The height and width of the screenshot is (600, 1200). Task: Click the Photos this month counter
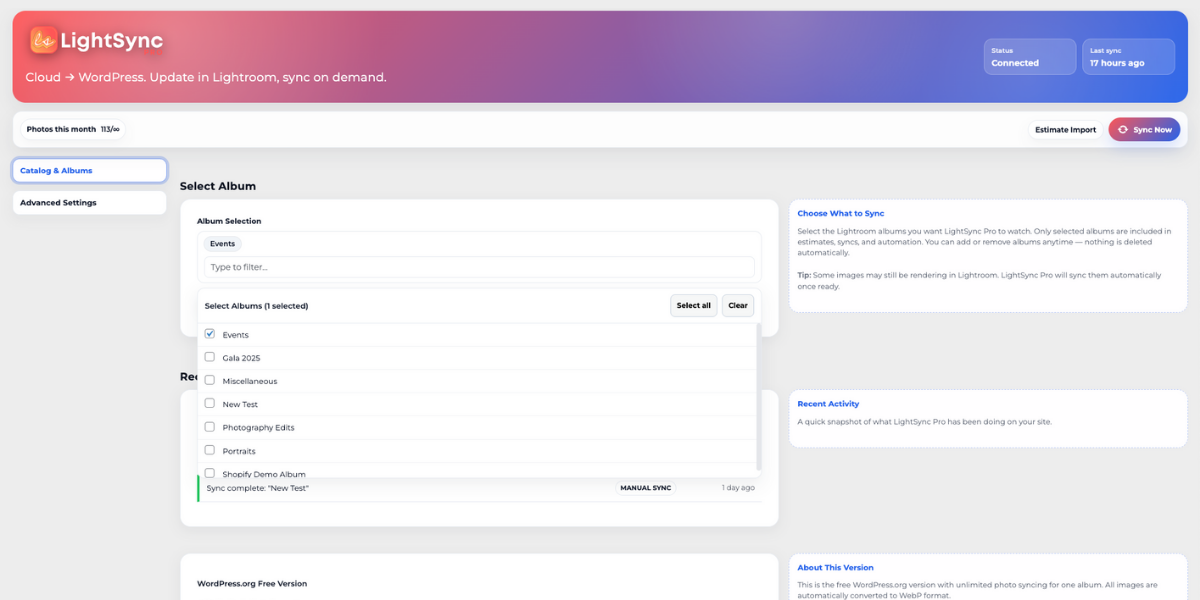point(70,128)
